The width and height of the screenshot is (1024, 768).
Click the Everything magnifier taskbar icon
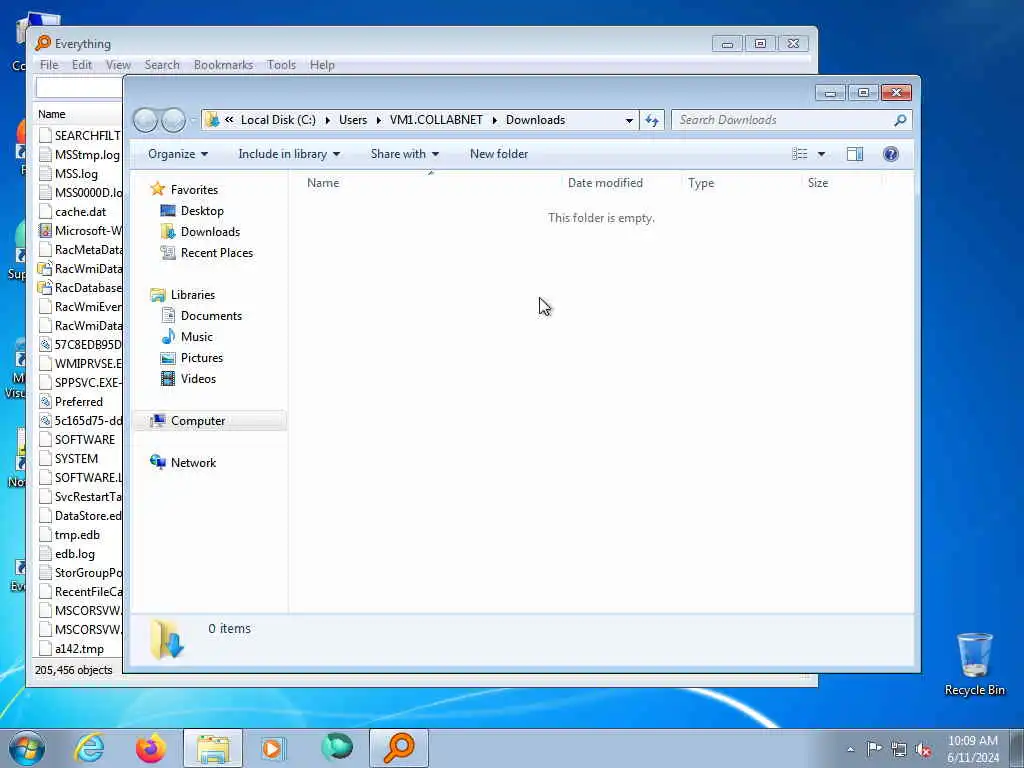398,748
